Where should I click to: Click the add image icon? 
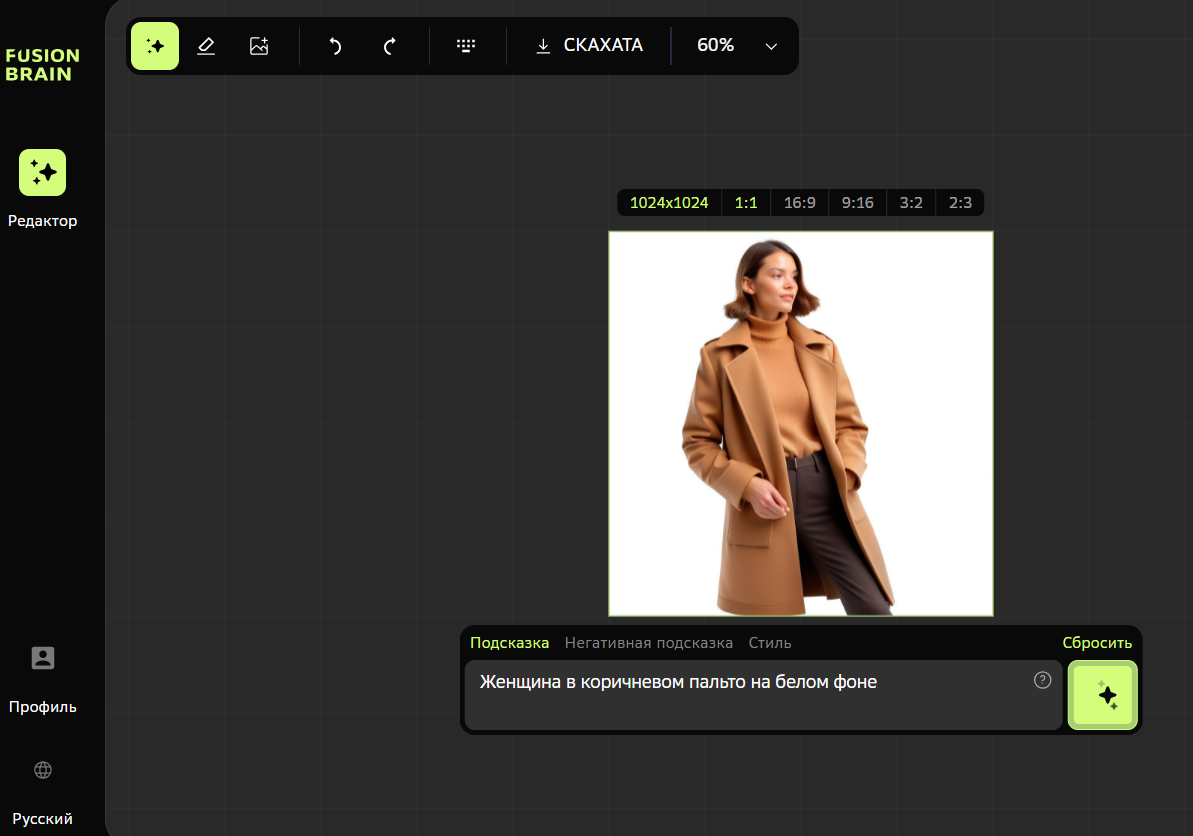[x=259, y=46]
